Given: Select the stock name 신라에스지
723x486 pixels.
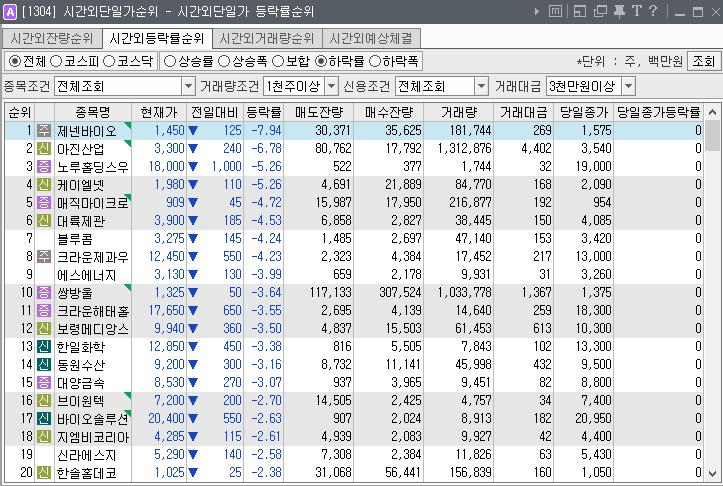Looking at the screenshot, I should (x=86, y=455).
